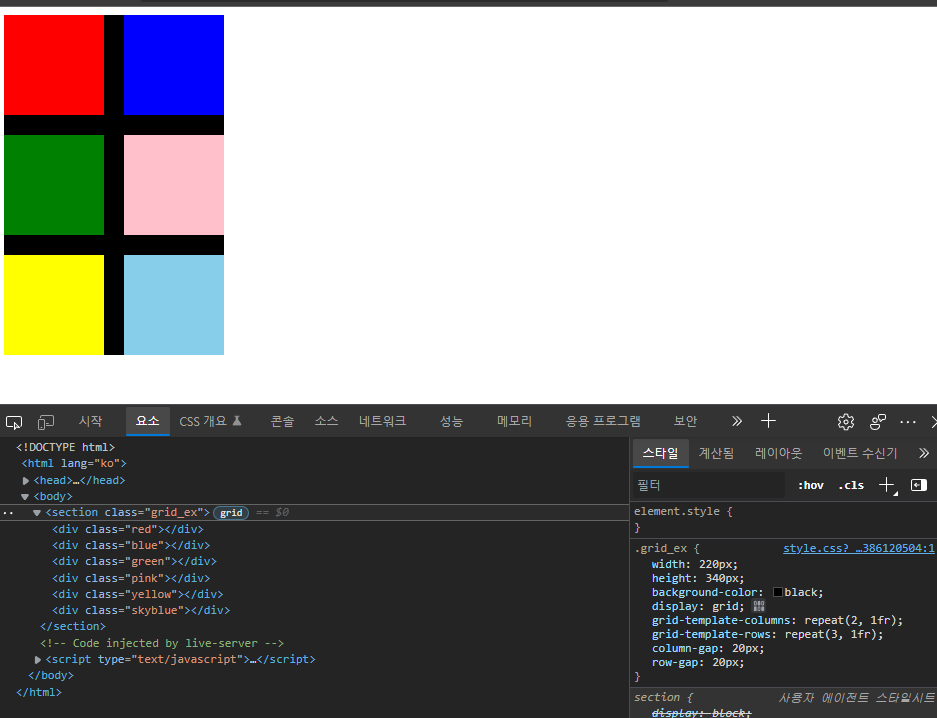The image size is (937, 718).
Task: Open the grid editor icon next to display
Action: [x=759, y=606]
